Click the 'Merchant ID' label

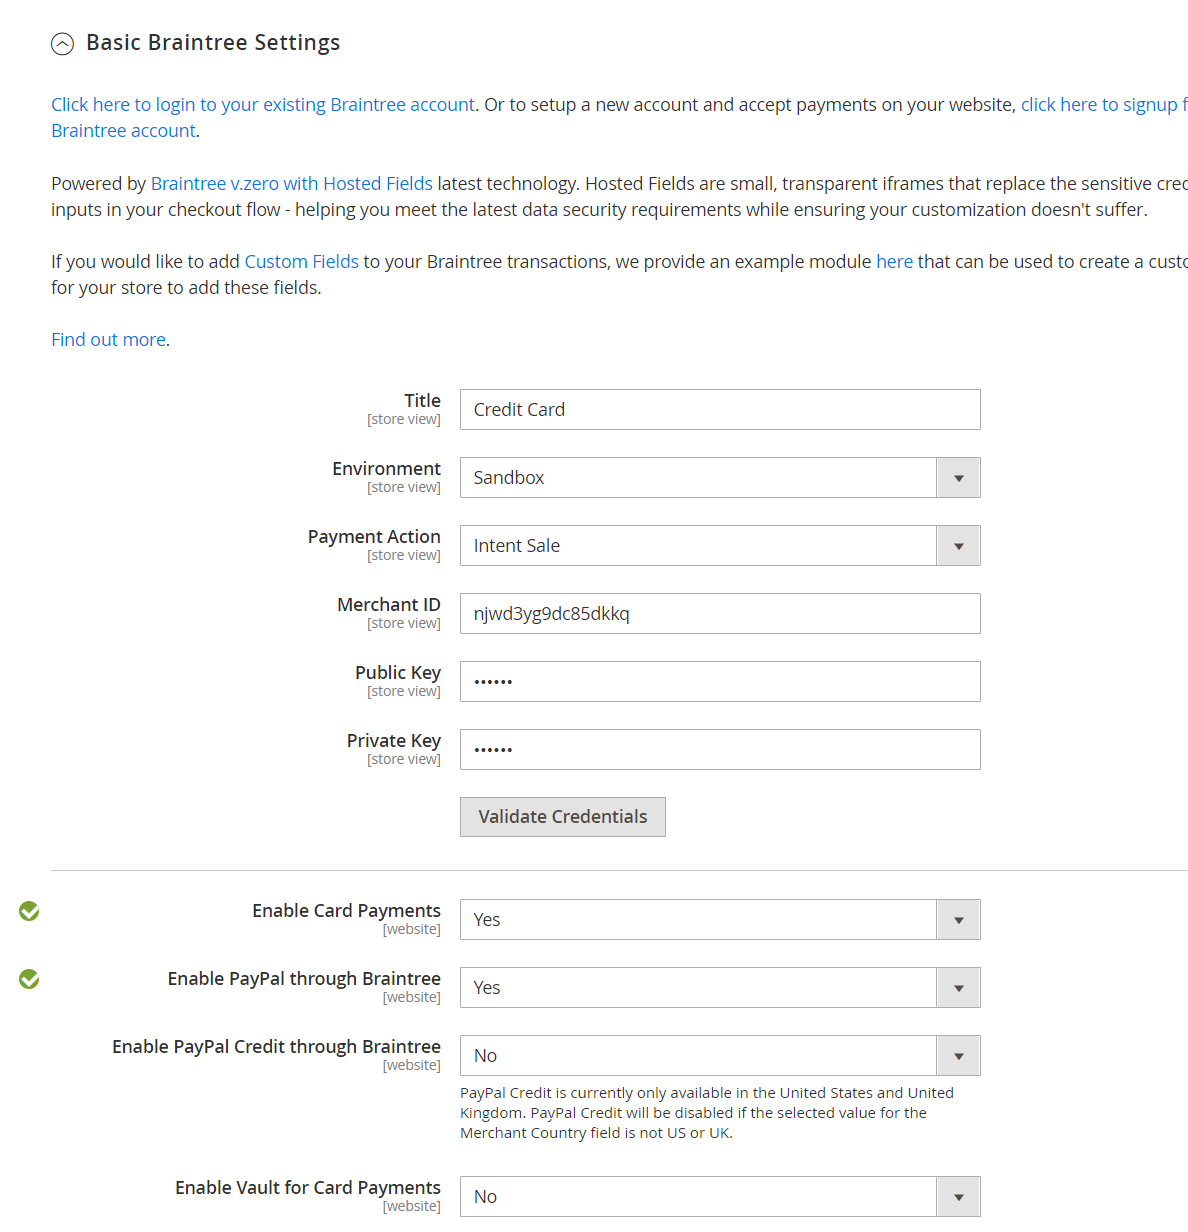[389, 605]
